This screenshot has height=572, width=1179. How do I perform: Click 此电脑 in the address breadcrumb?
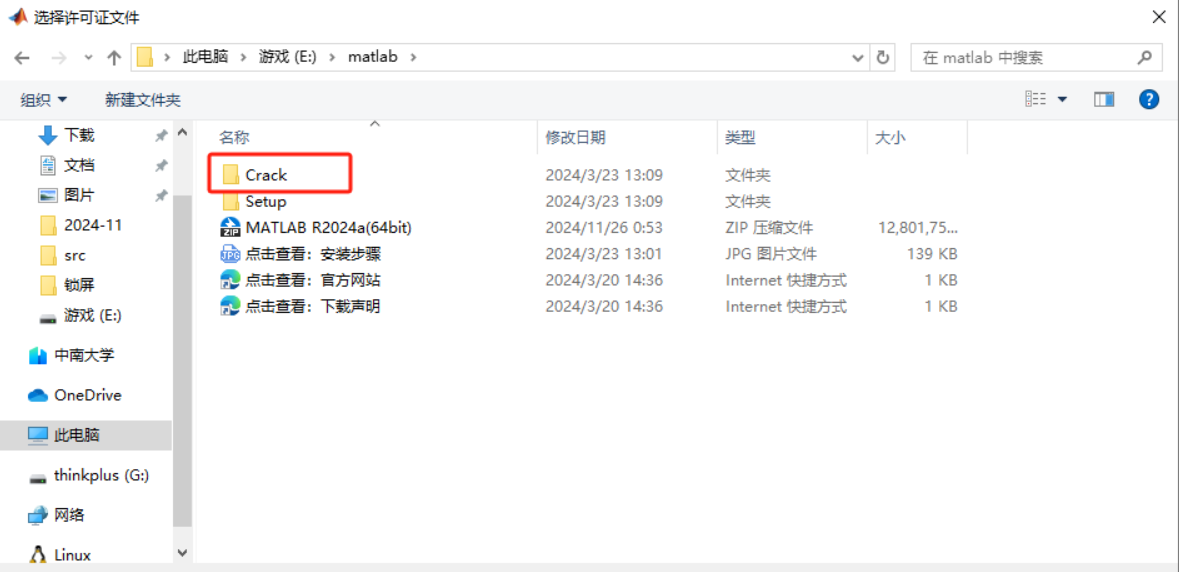[x=205, y=57]
